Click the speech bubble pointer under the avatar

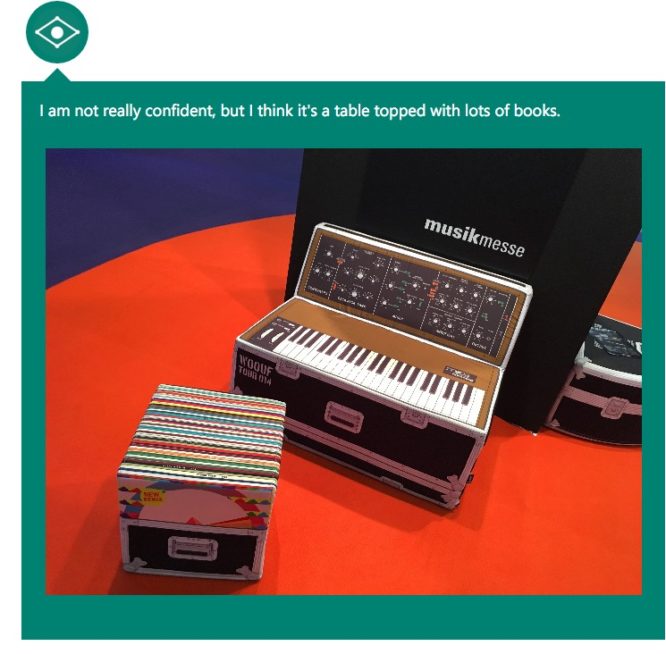click(x=57, y=75)
